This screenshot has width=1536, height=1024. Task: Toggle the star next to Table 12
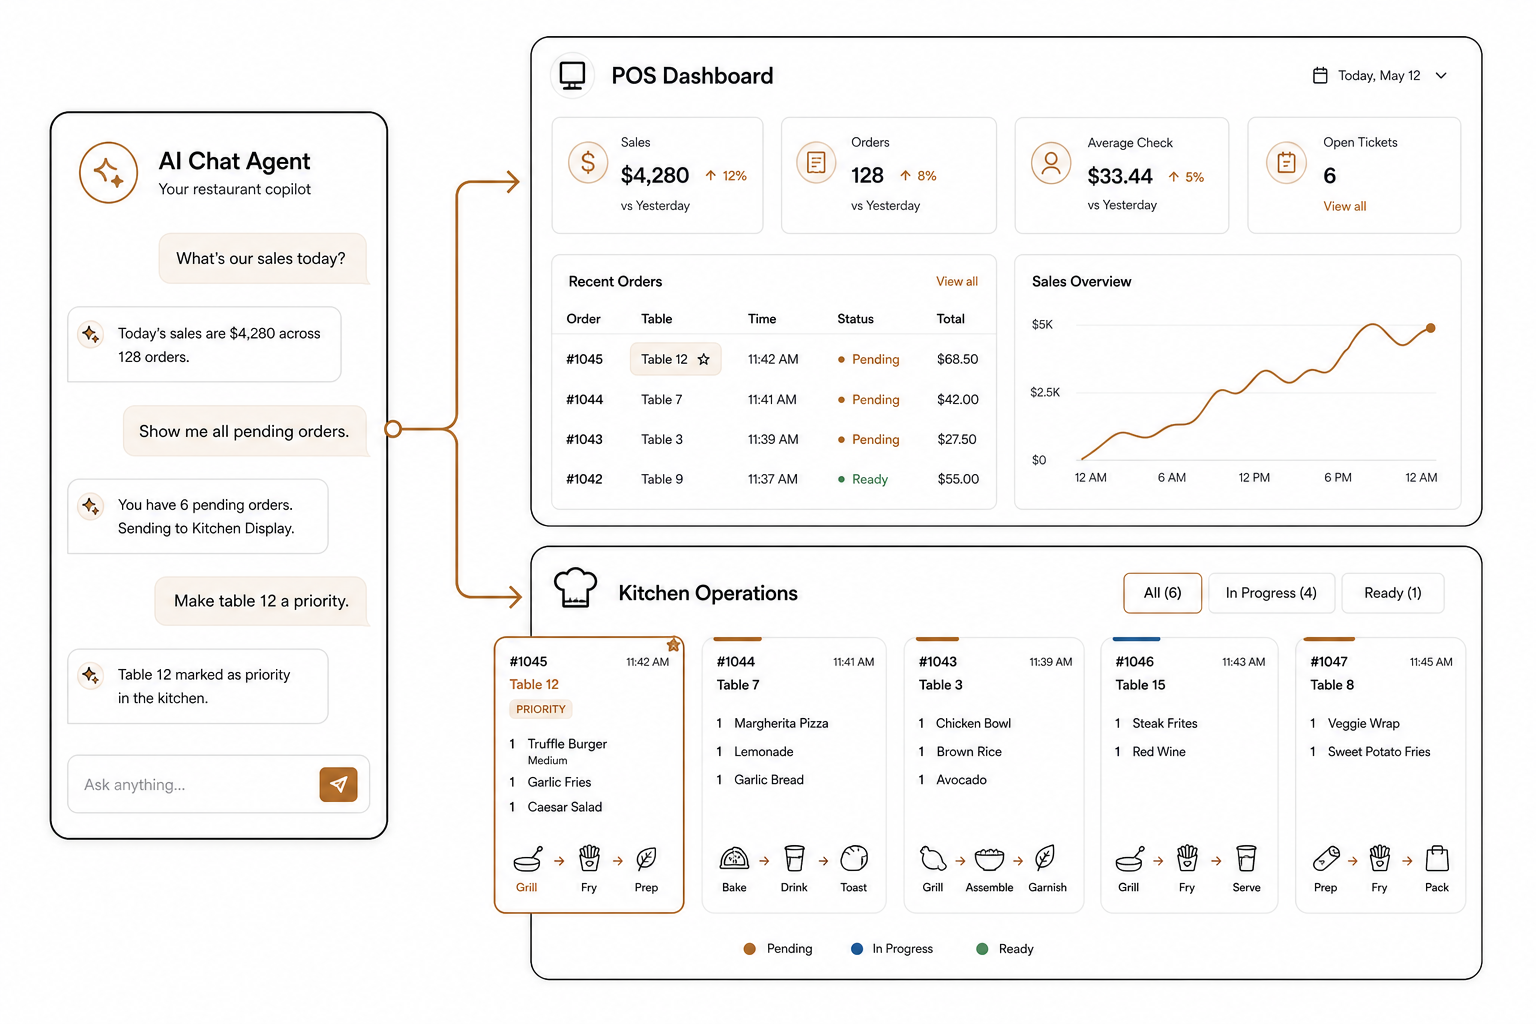pos(704,359)
